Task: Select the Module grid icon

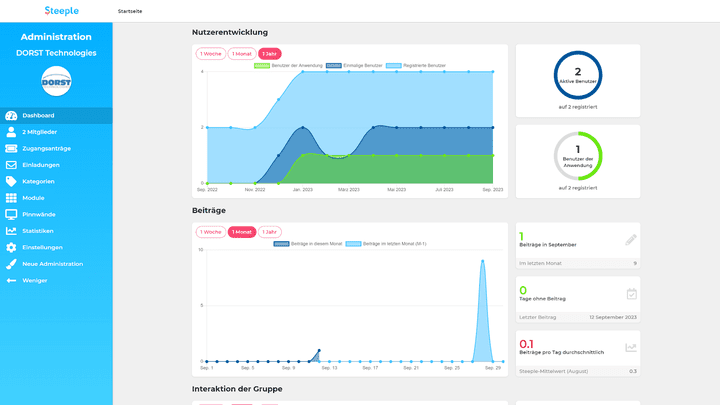Action: (x=12, y=198)
